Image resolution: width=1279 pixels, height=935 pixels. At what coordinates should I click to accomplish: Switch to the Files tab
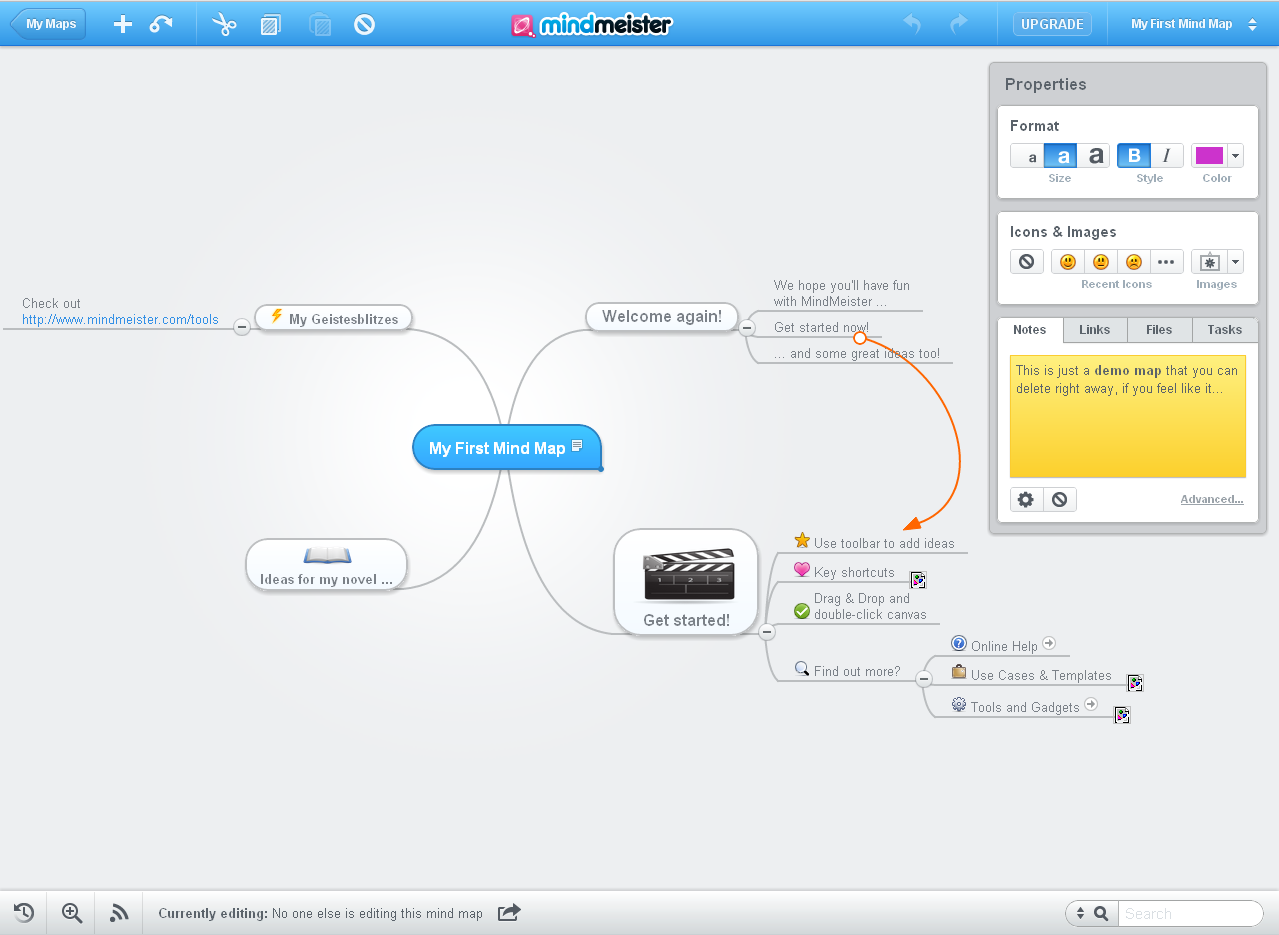click(1159, 330)
